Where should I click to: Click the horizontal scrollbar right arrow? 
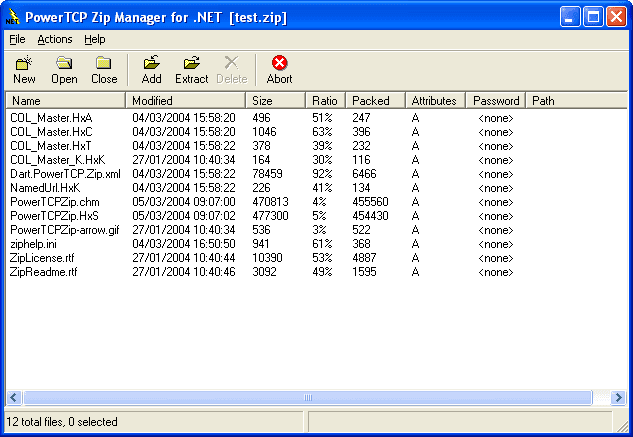coord(618,397)
